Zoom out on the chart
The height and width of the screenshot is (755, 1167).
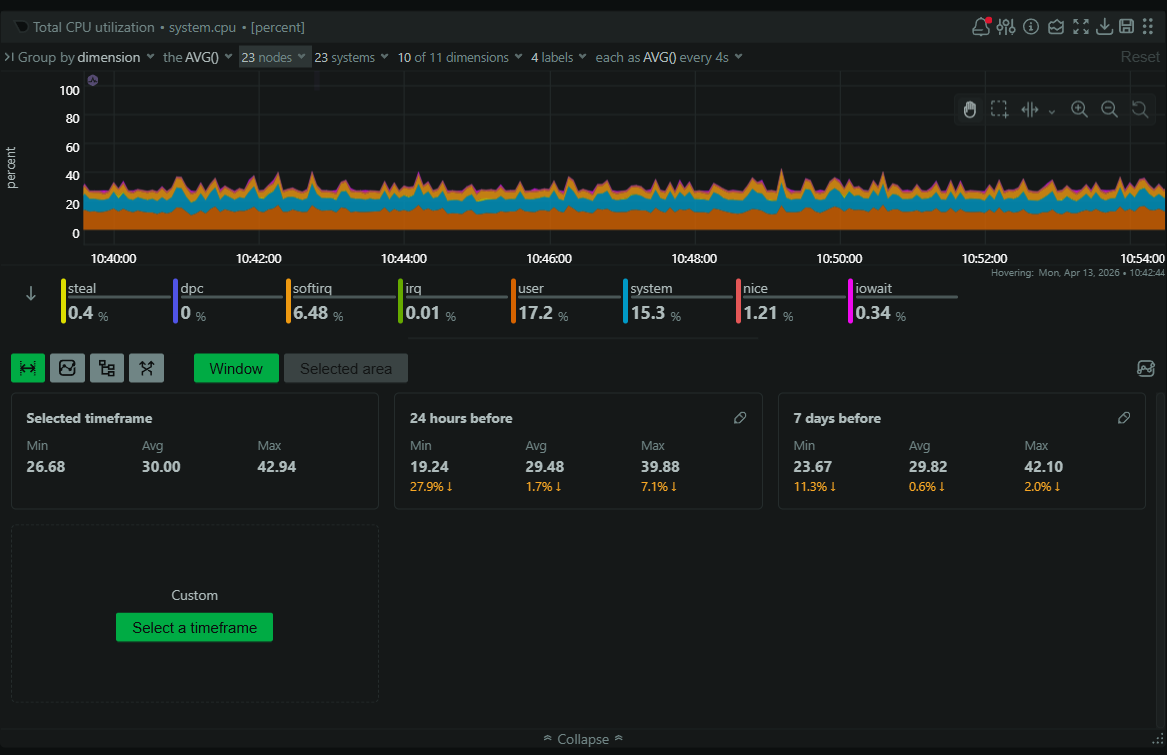coord(1109,109)
